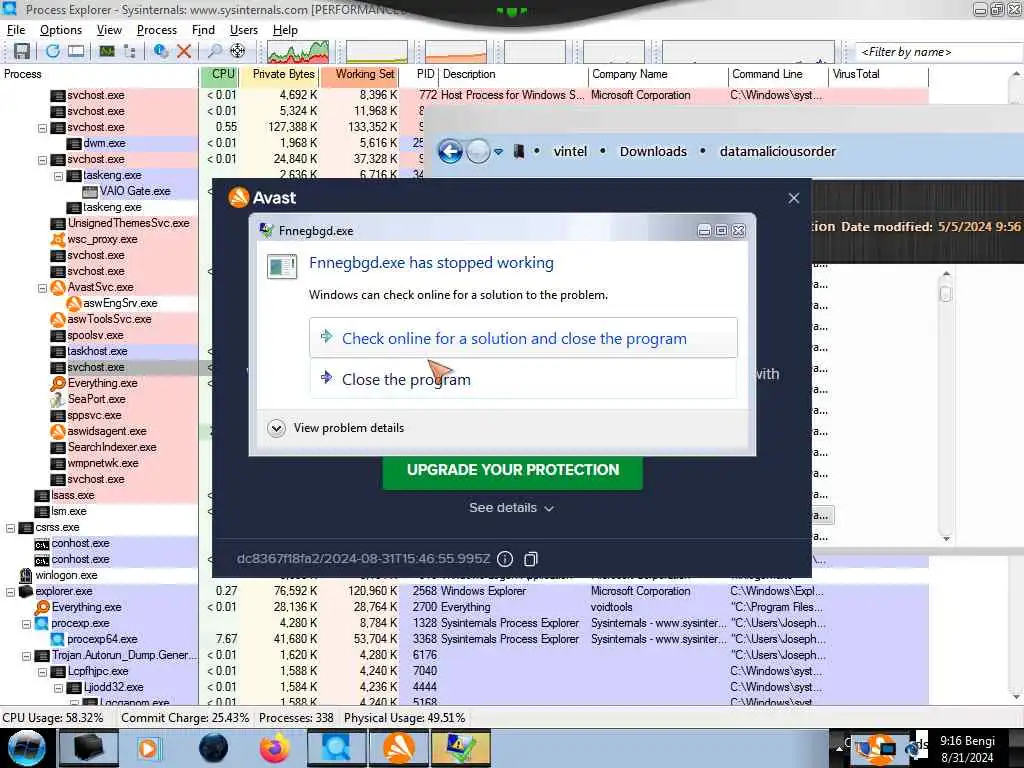Open the Find menu
1024x768 pixels.
(x=203, y=30)
